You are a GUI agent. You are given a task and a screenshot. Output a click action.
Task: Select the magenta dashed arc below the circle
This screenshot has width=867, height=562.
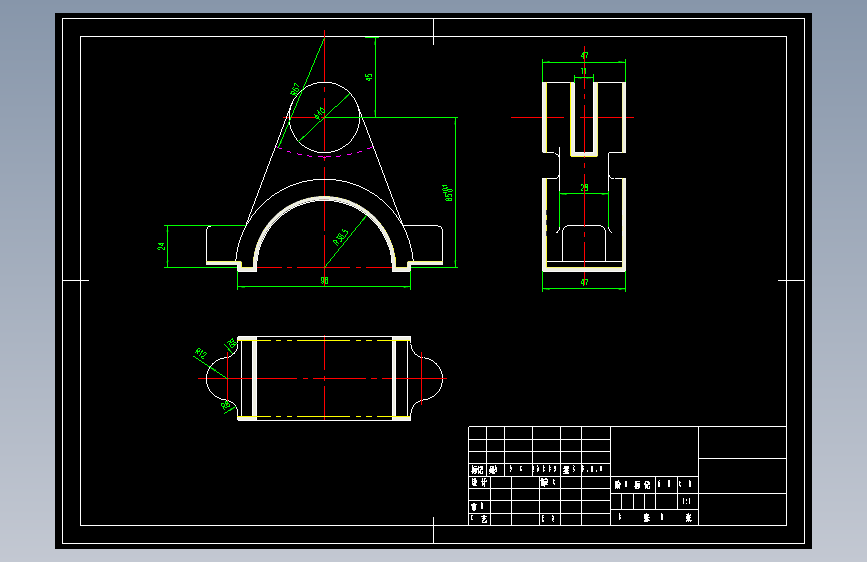pos(325,152)
